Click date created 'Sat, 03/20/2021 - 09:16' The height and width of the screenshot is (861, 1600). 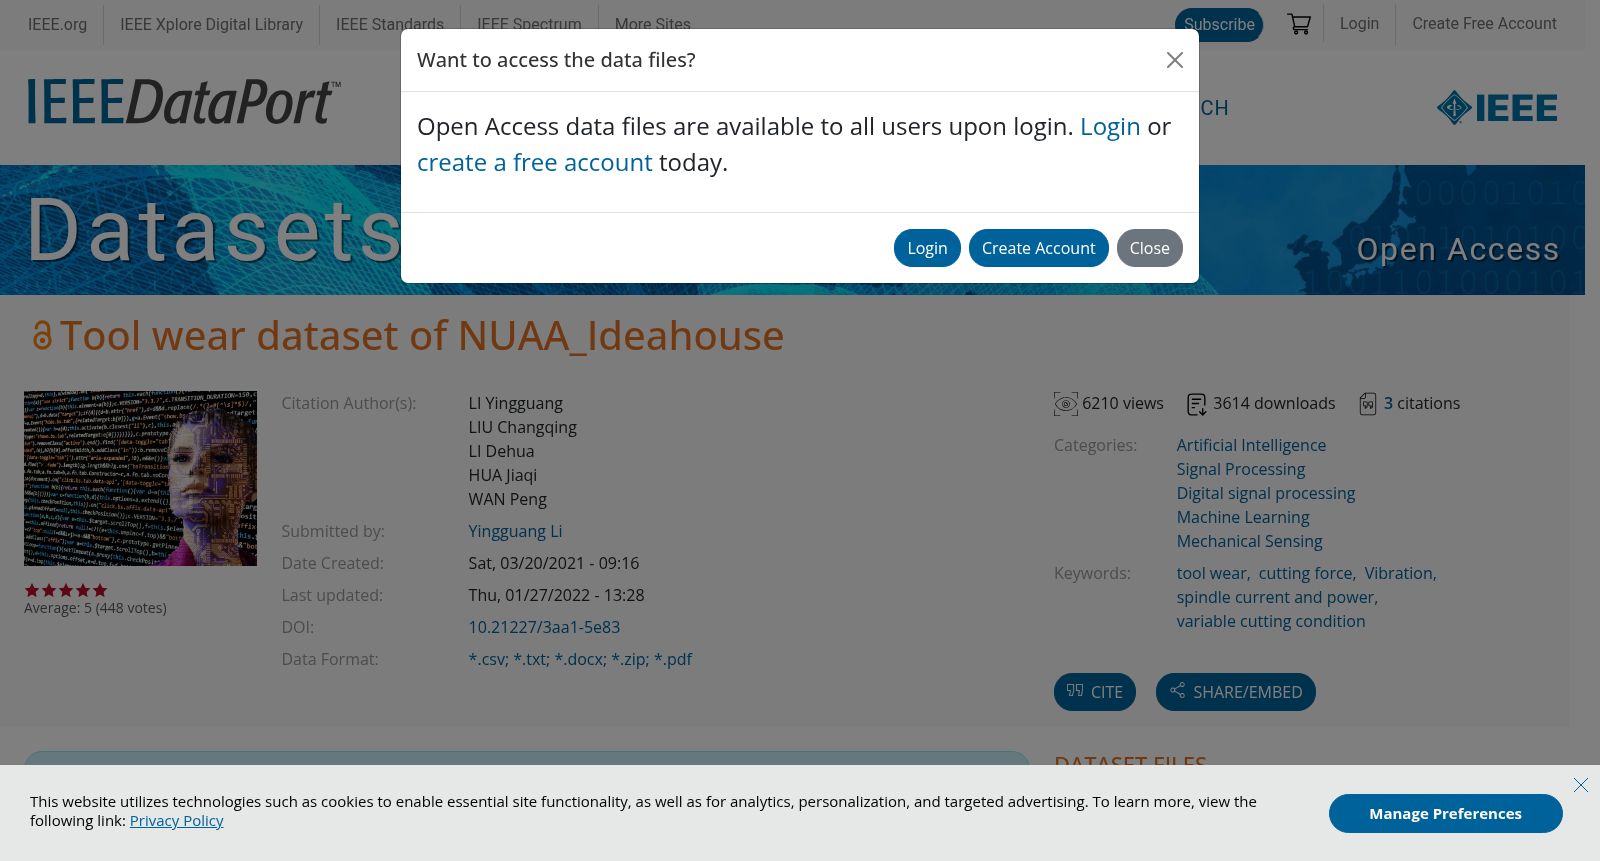(553, 564)
